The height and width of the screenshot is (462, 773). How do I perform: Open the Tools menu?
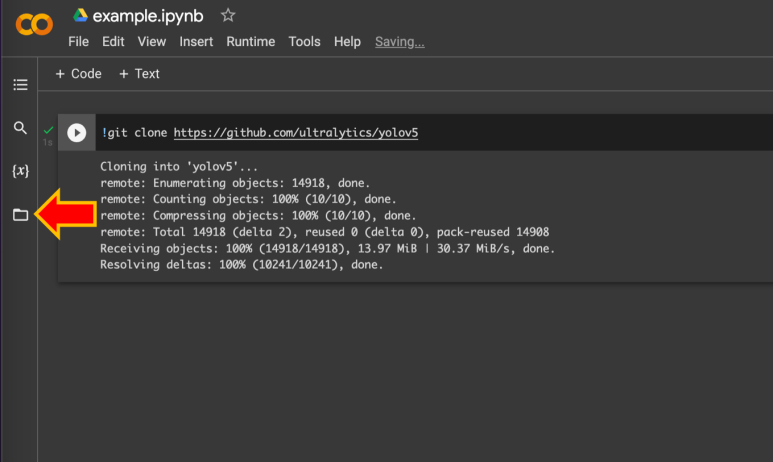tap(304, 42)
